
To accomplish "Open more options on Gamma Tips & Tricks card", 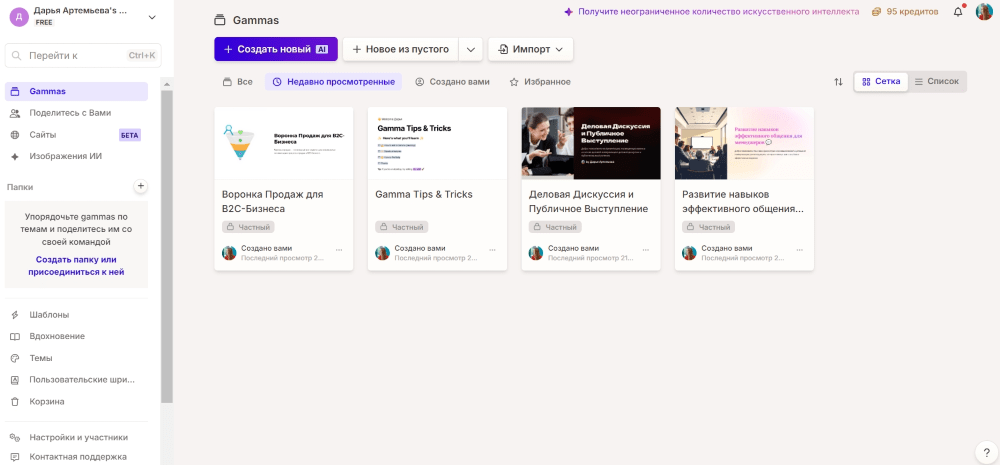I will pyautogui.click(x=492, y=250).
